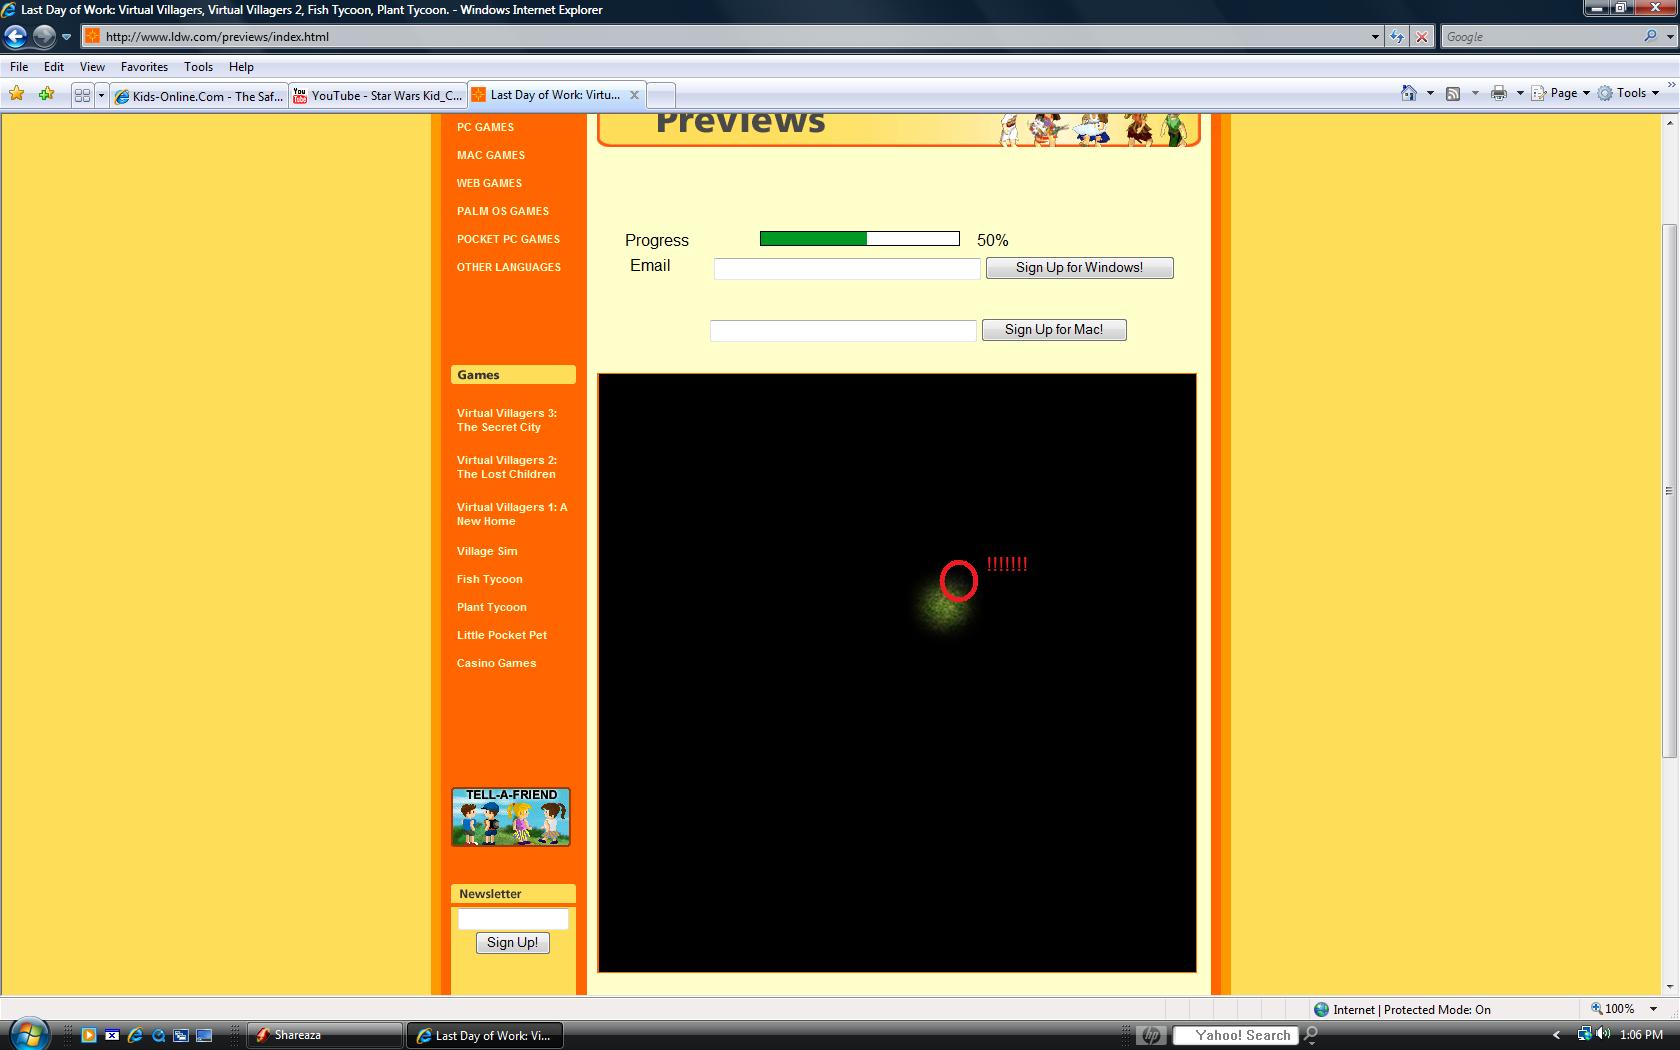
Task: Click the browser Back arrow button
Action: (15, 37)
